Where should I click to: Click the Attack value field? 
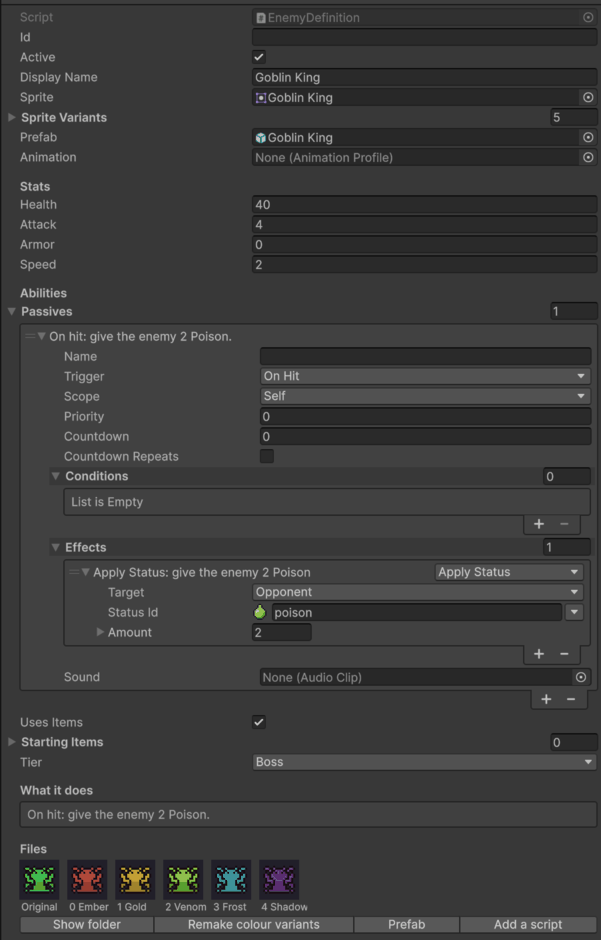click(425, 224)
